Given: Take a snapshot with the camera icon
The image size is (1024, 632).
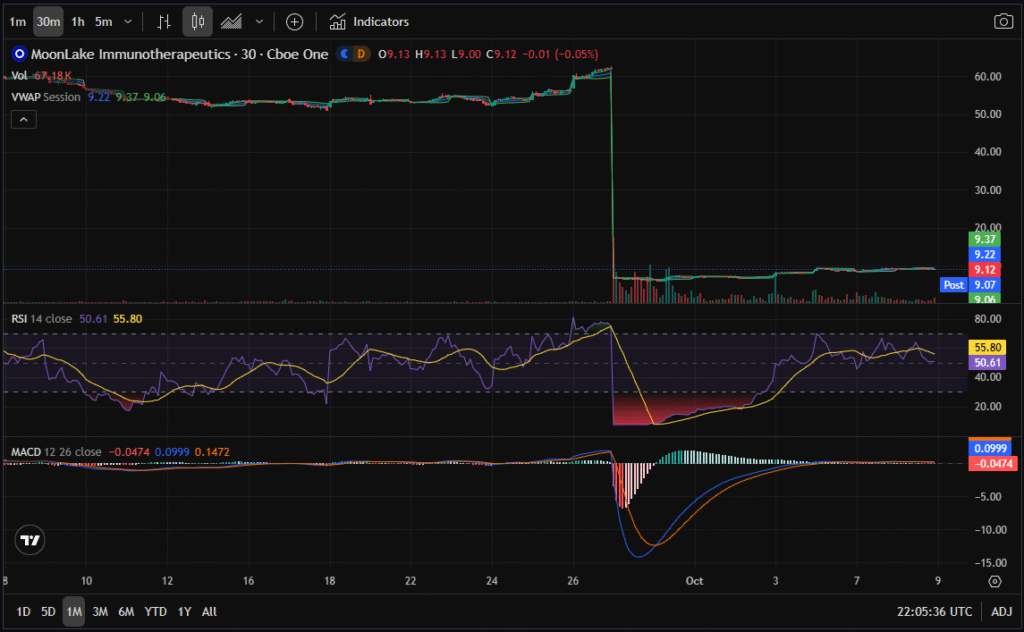Looking at the screenshot, I should coord(1002,21).
